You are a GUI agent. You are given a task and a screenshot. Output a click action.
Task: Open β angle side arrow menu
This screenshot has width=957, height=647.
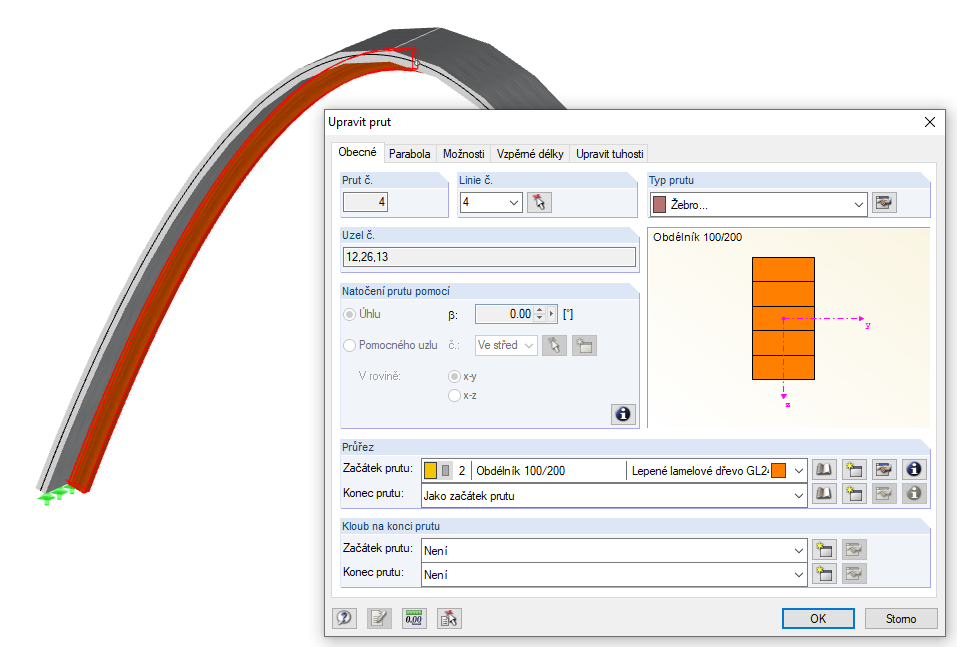(x=552, y=314)
